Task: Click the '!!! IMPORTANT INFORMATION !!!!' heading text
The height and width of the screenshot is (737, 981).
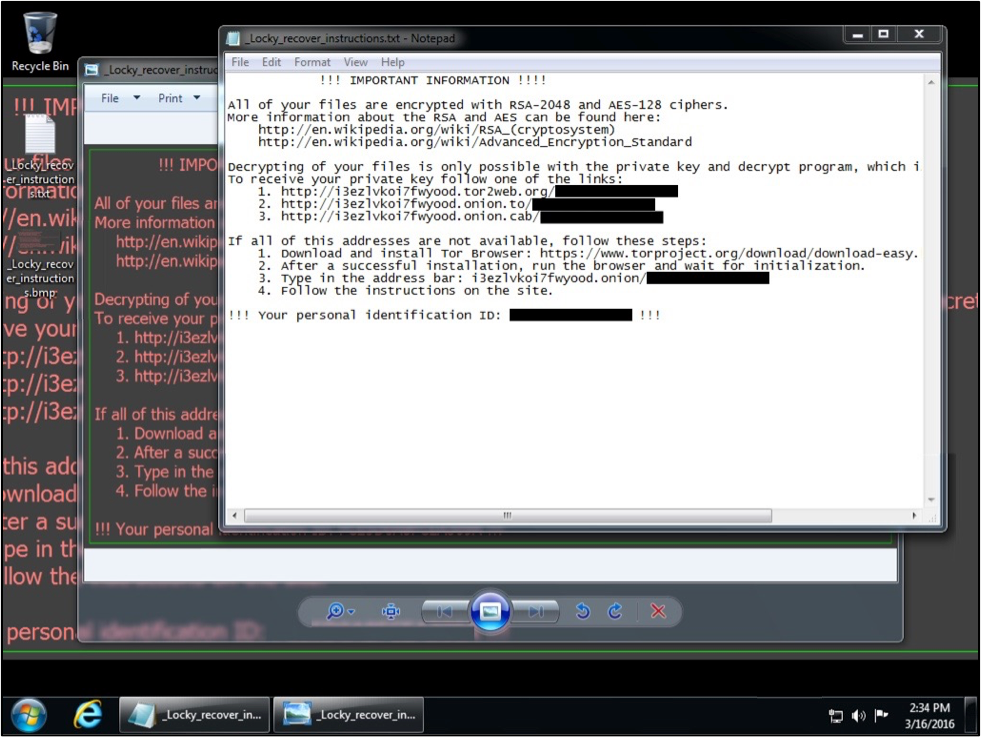Action: (433, 80)
